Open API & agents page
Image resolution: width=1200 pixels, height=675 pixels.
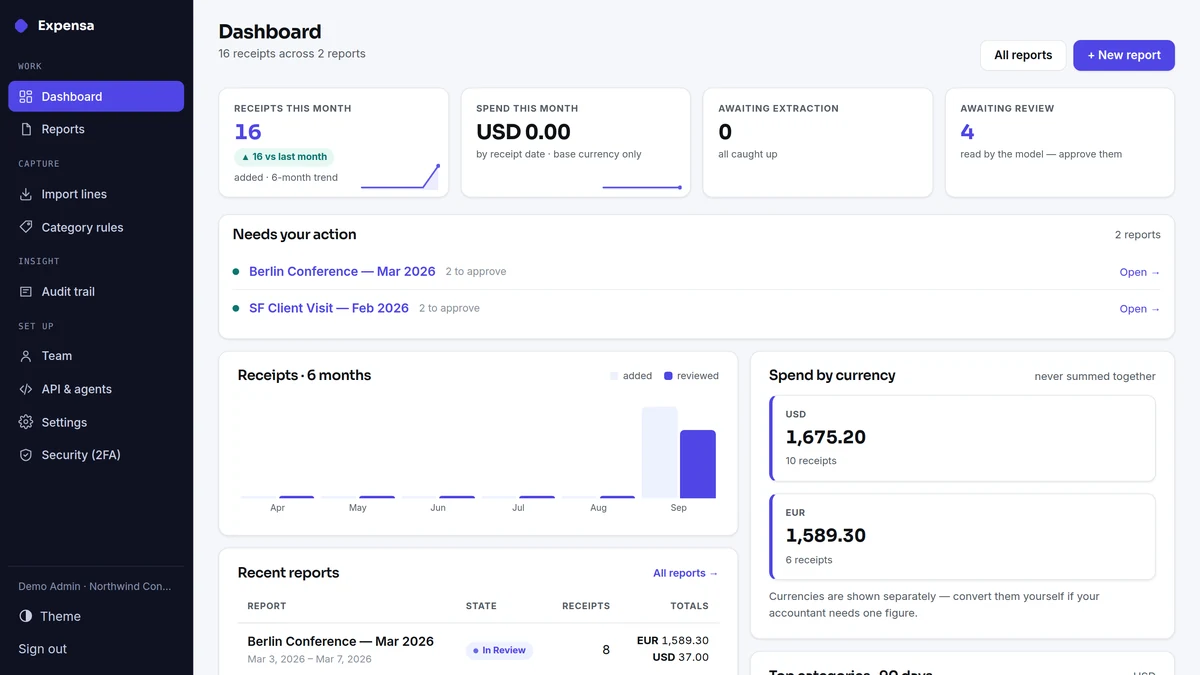click(x=96, y=389)
